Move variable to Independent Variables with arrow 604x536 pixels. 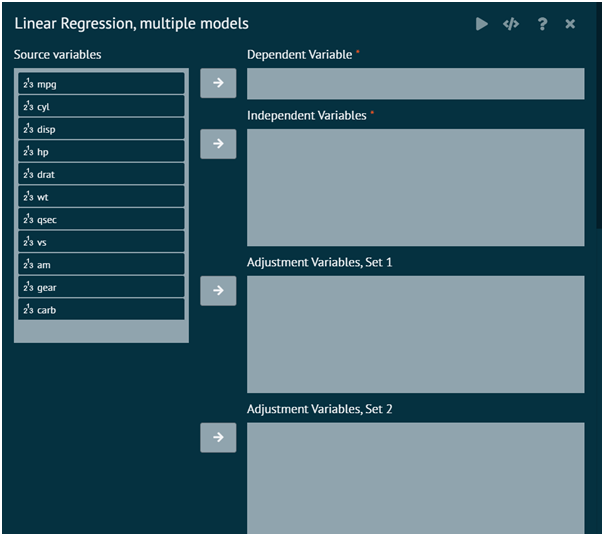[x=218, y=144]
